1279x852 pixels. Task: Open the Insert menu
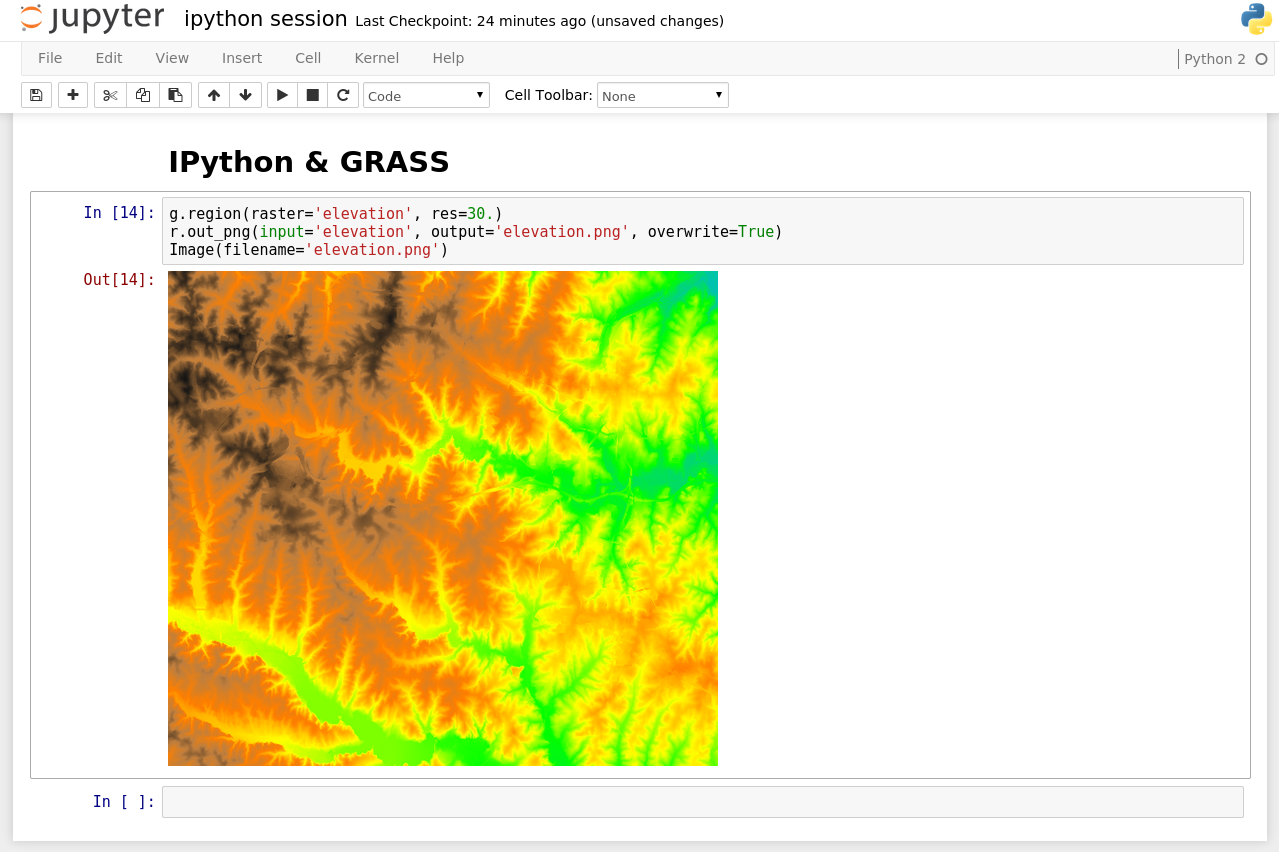[x=242, y=58]
